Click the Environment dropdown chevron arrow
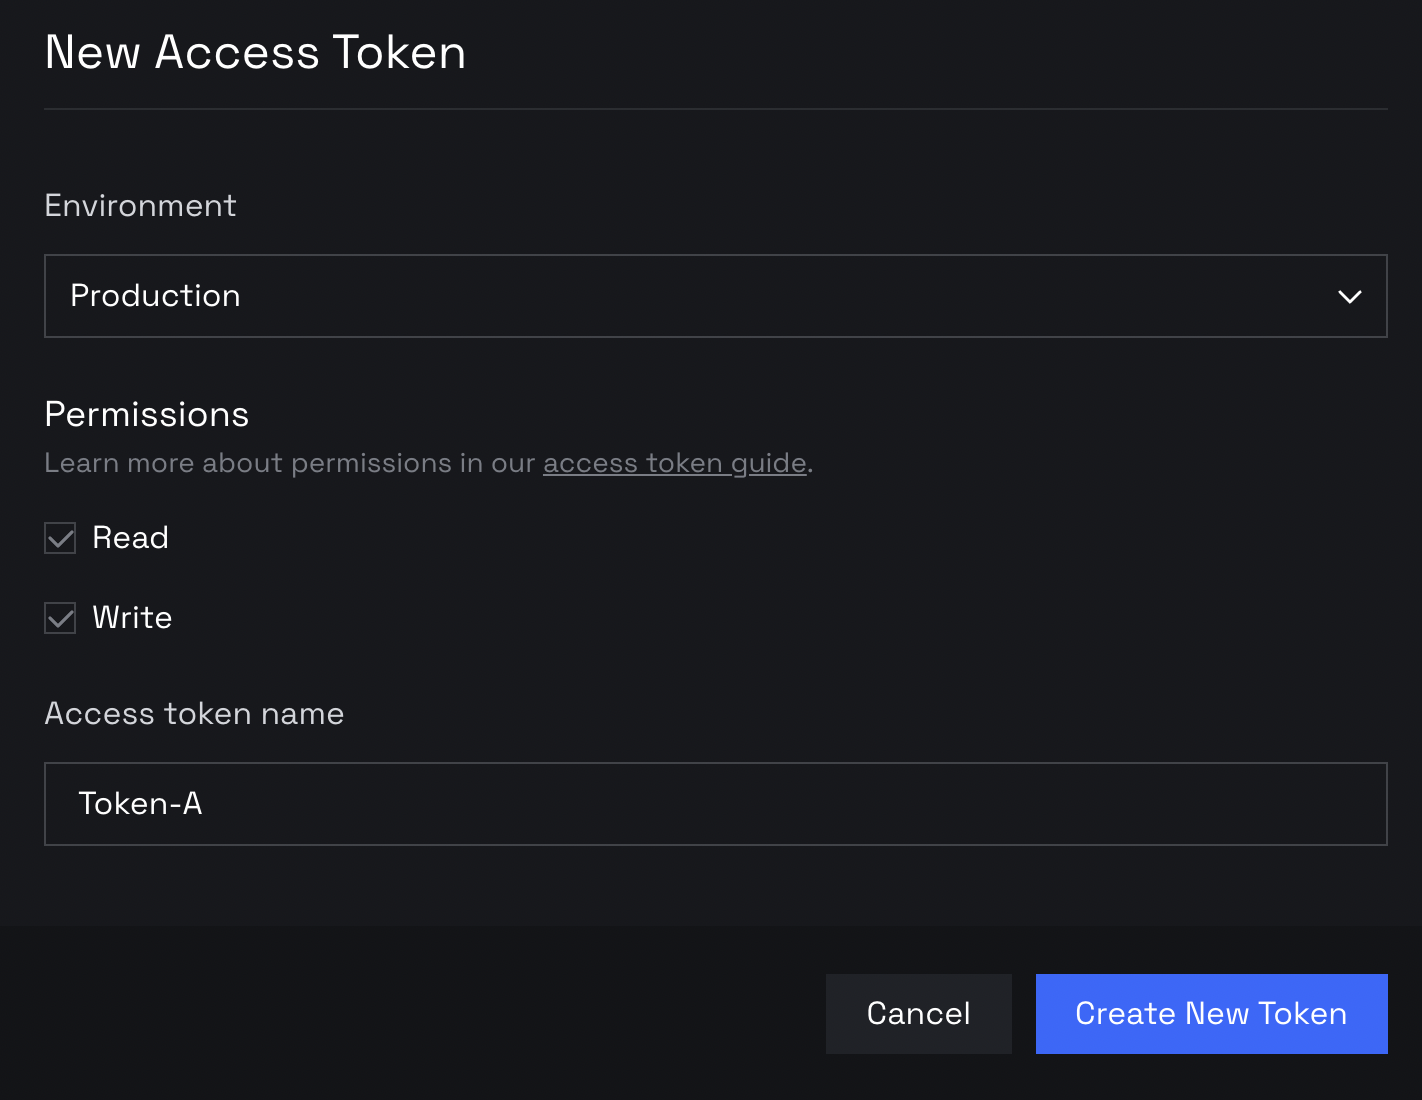Image resolution: width=1422 pixels, height=1100 pixels. (x=1349, y=297)
